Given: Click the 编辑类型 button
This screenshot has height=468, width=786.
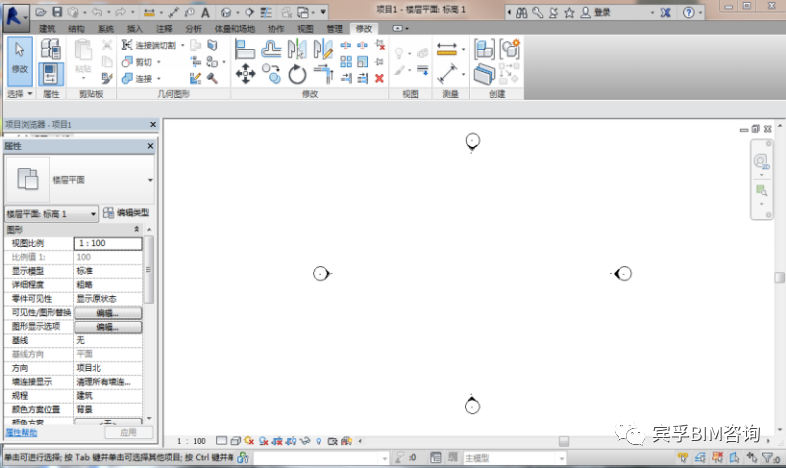Looking at the screenshot, I should click(x=126, y=213).
